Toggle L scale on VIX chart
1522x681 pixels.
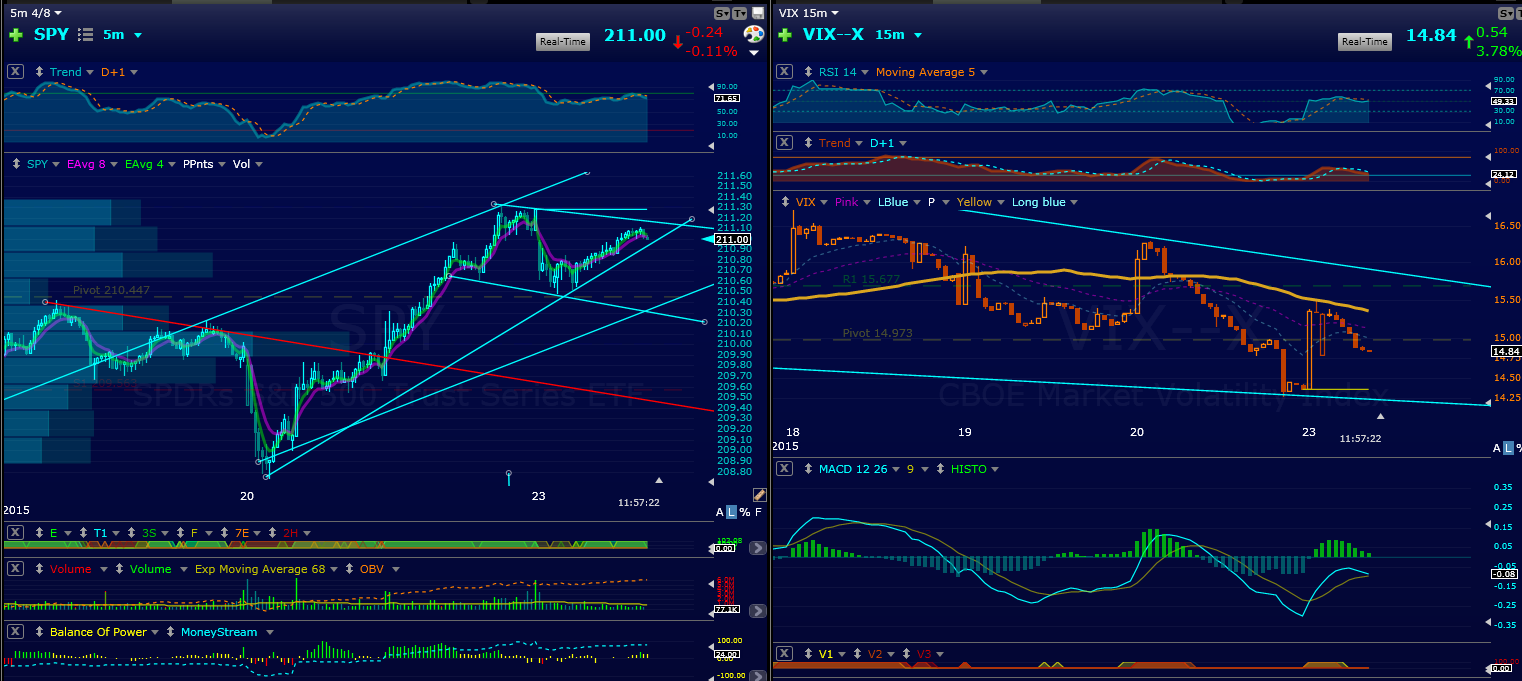[x=1509, y=447]
